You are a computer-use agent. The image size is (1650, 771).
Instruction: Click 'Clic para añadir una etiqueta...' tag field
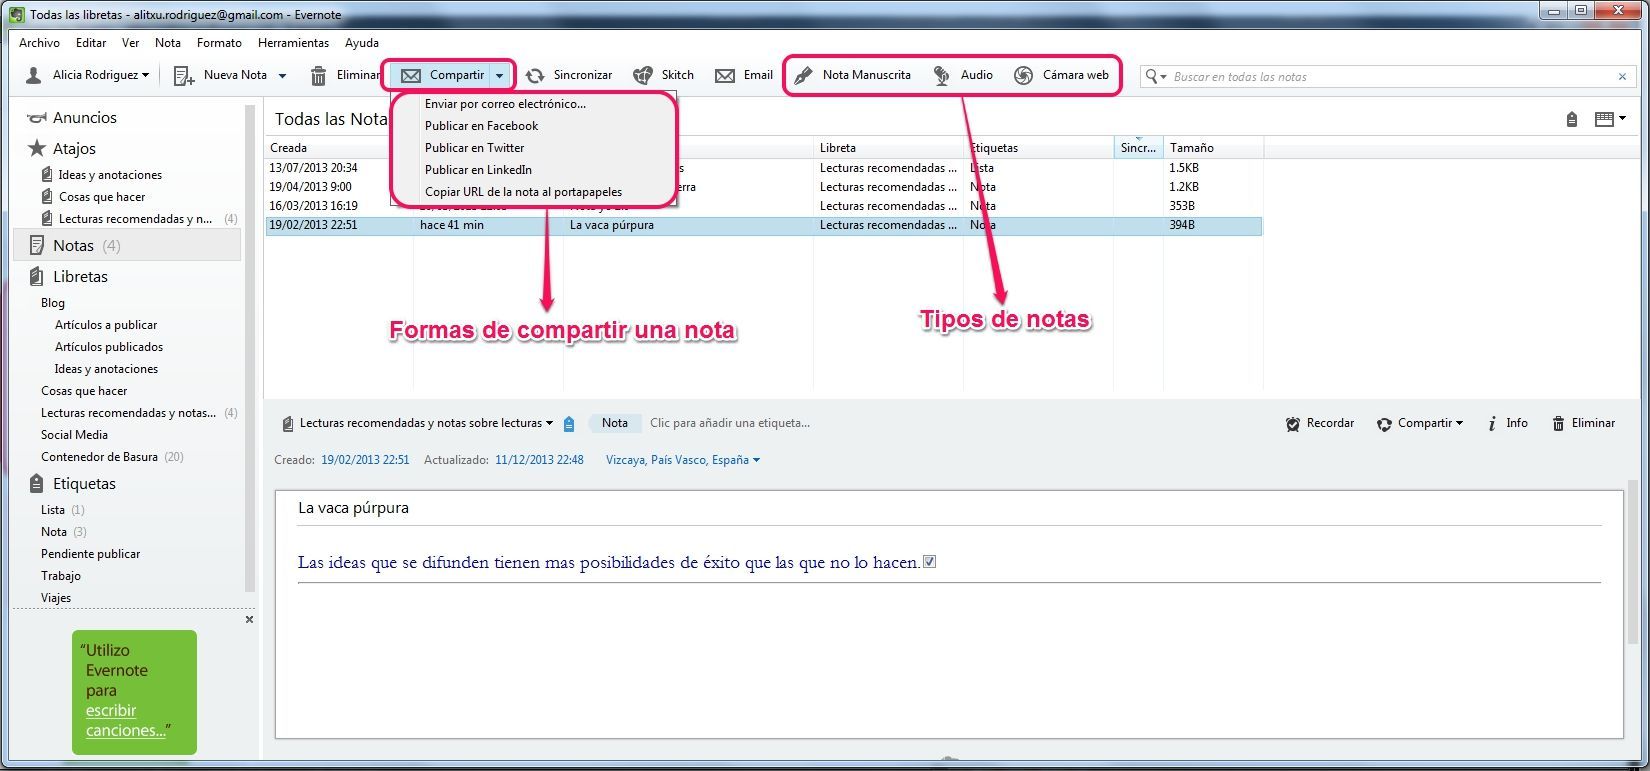pos(730,423)
